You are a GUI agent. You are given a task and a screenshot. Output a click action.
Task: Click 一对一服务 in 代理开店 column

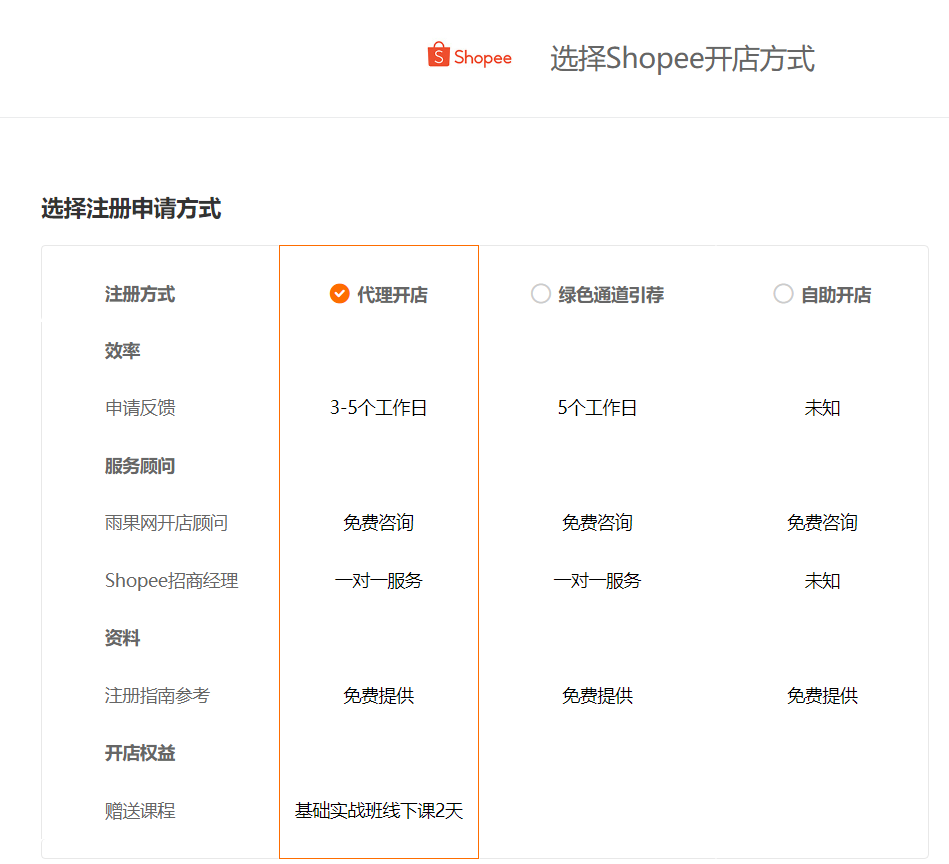coord(379,581)
